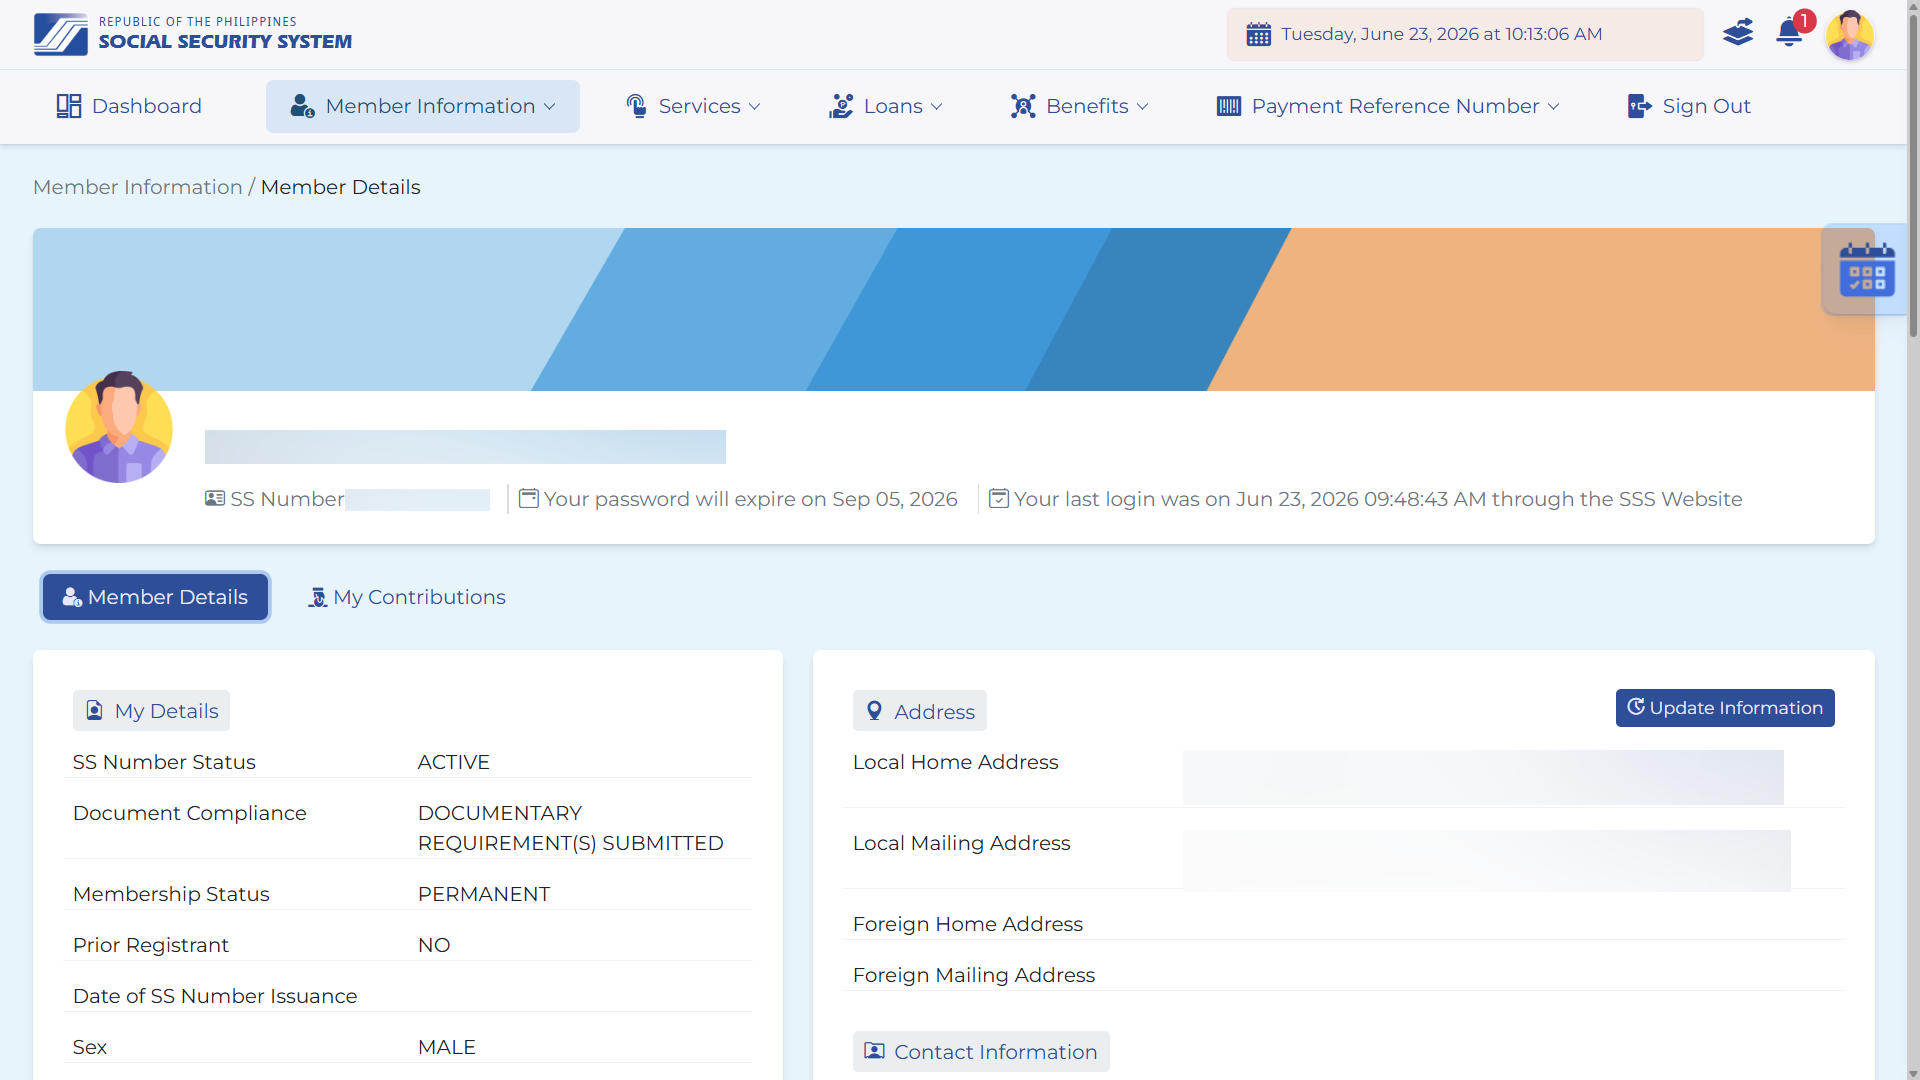Screen dimensions: 1920x1080
Task: Click the Services chevron arrow
Action: click(754, 107)
